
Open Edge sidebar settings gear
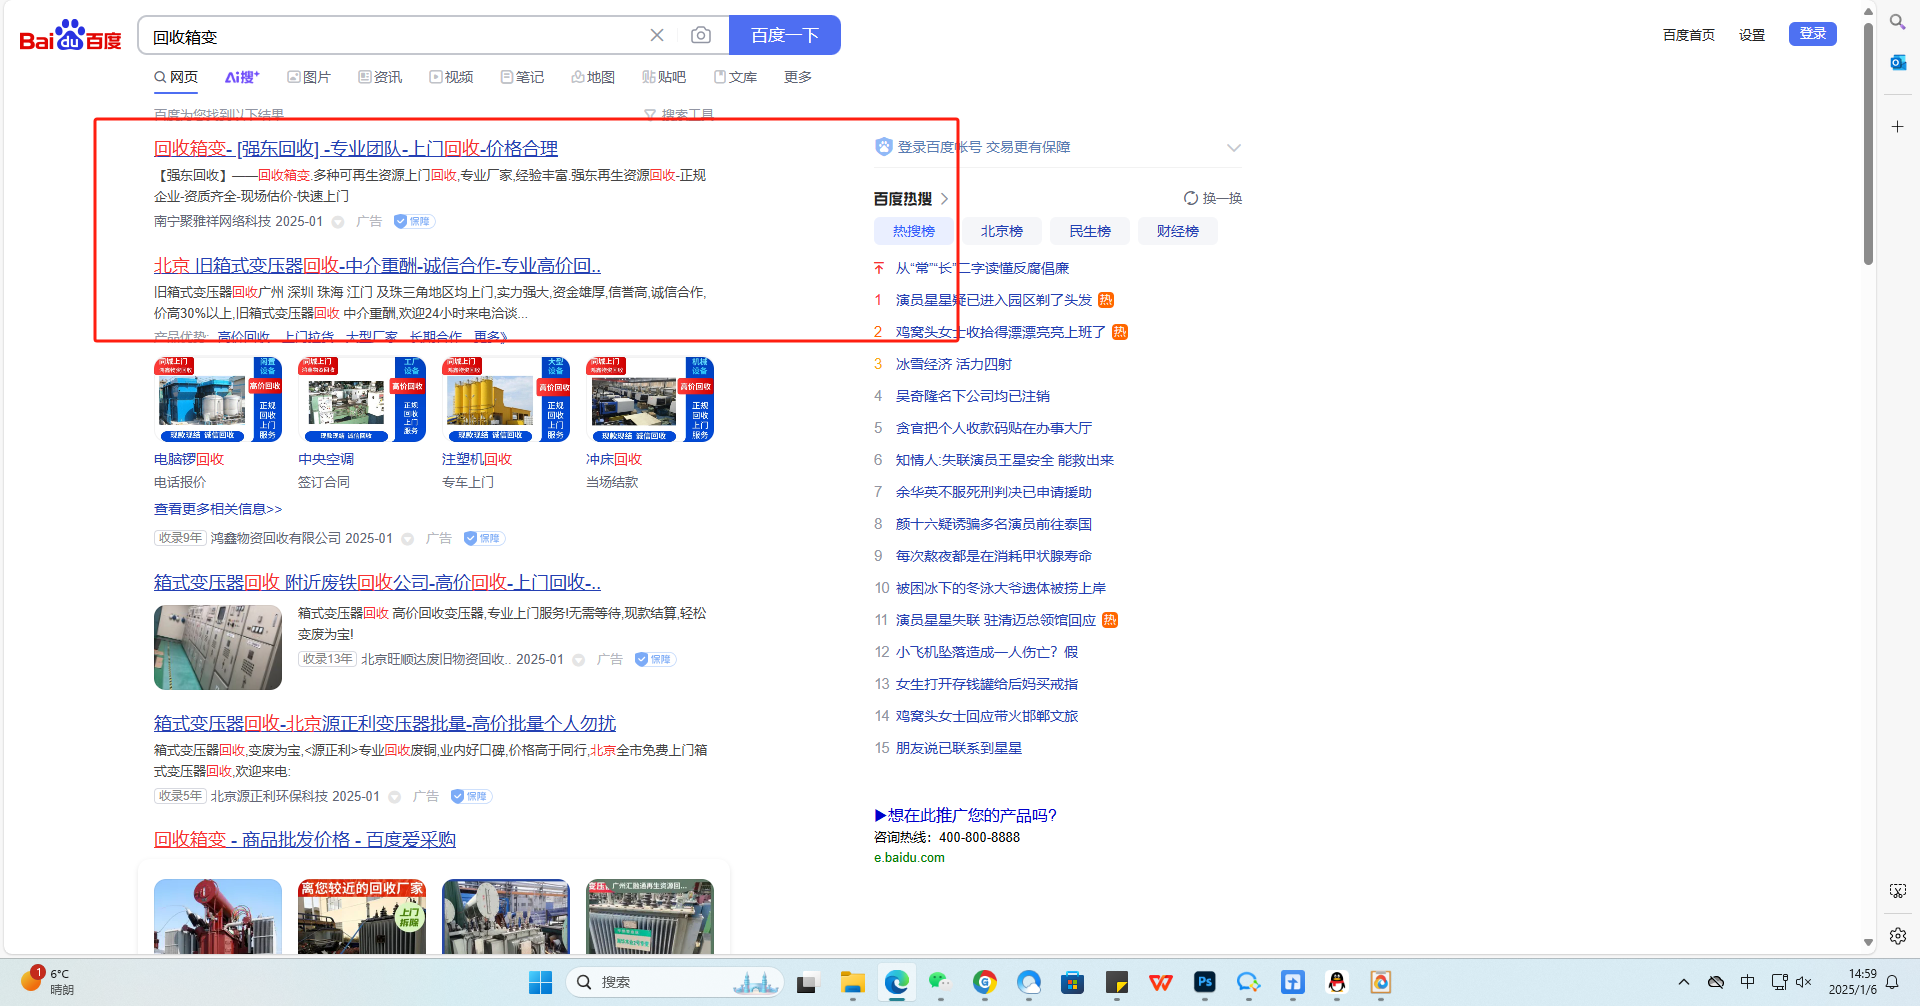pos(1897,936)
